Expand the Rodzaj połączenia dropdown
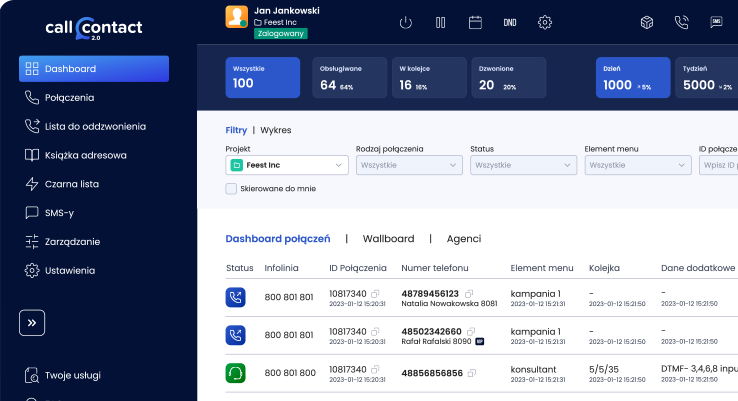The height and width of the screenshot is (401, 738). tap(408, 165)
